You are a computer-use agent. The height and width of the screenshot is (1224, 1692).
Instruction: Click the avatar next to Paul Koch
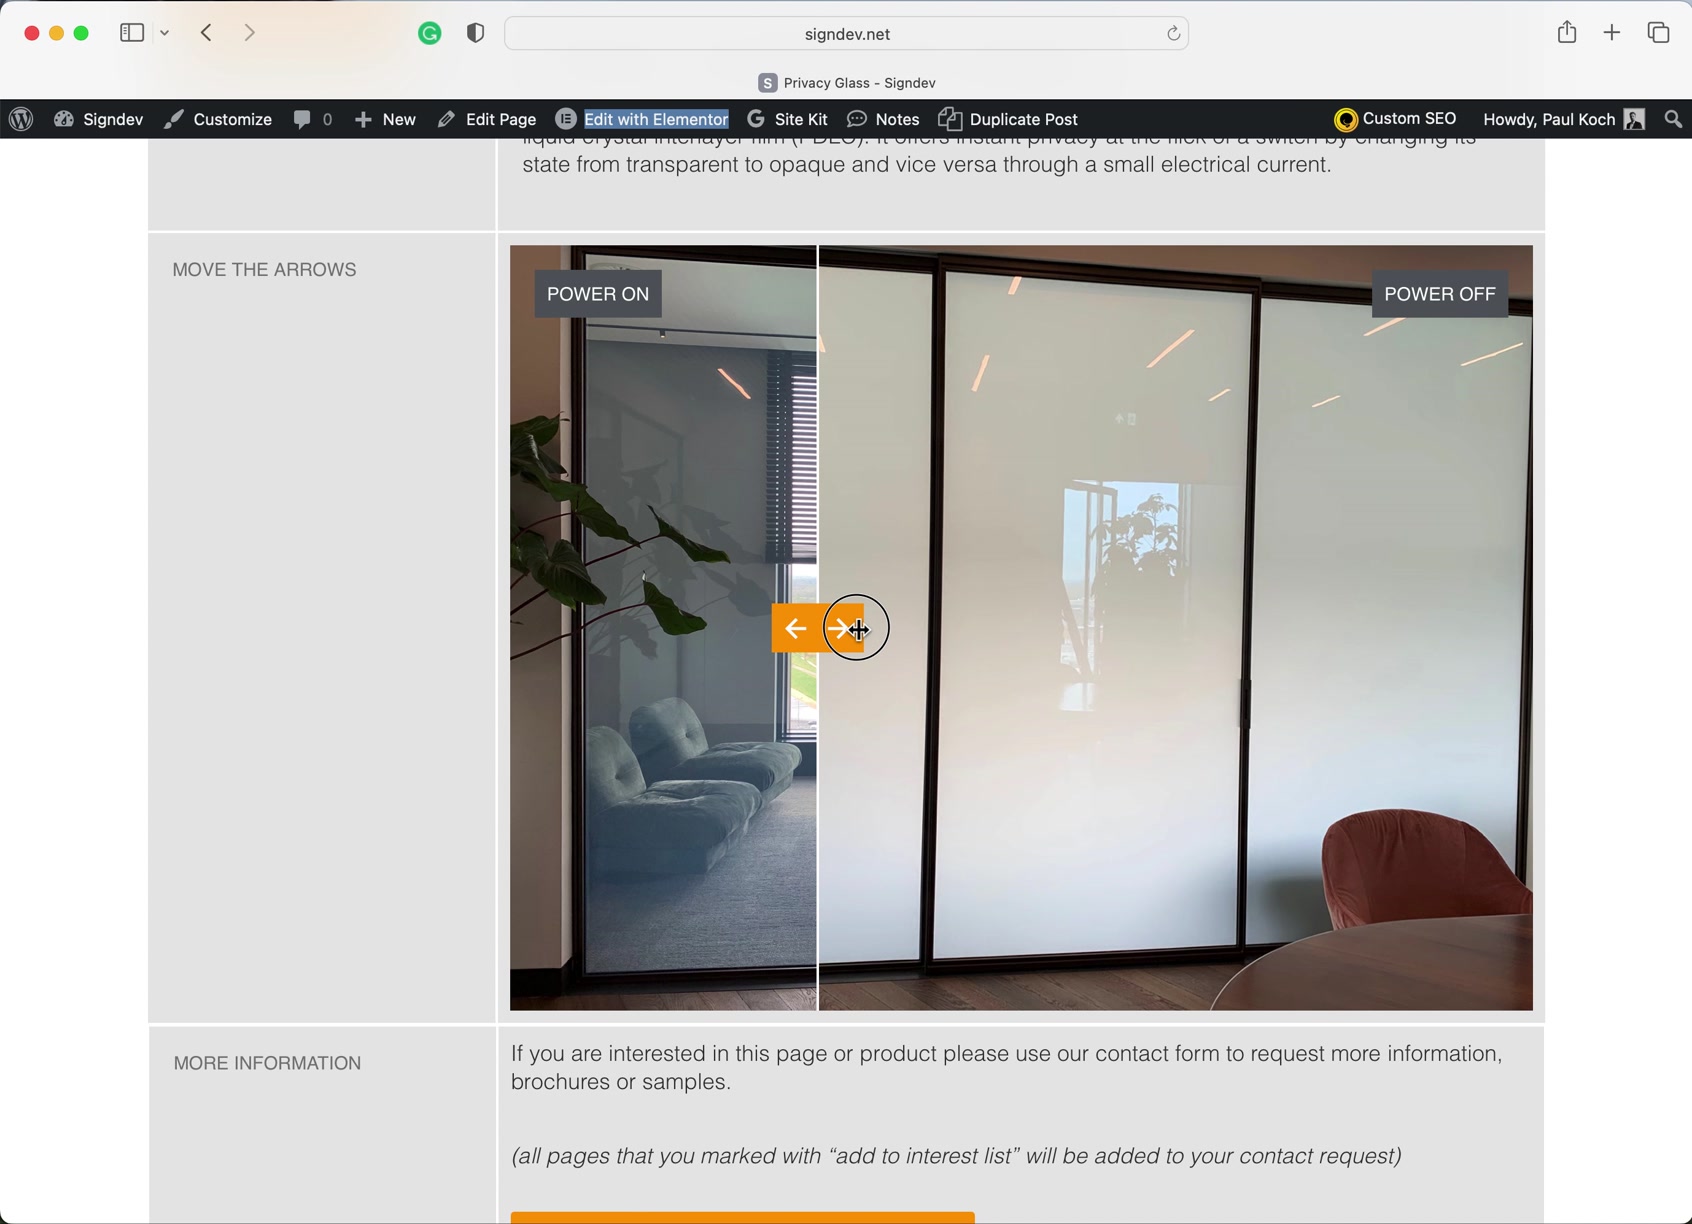tap(1635, 119)
